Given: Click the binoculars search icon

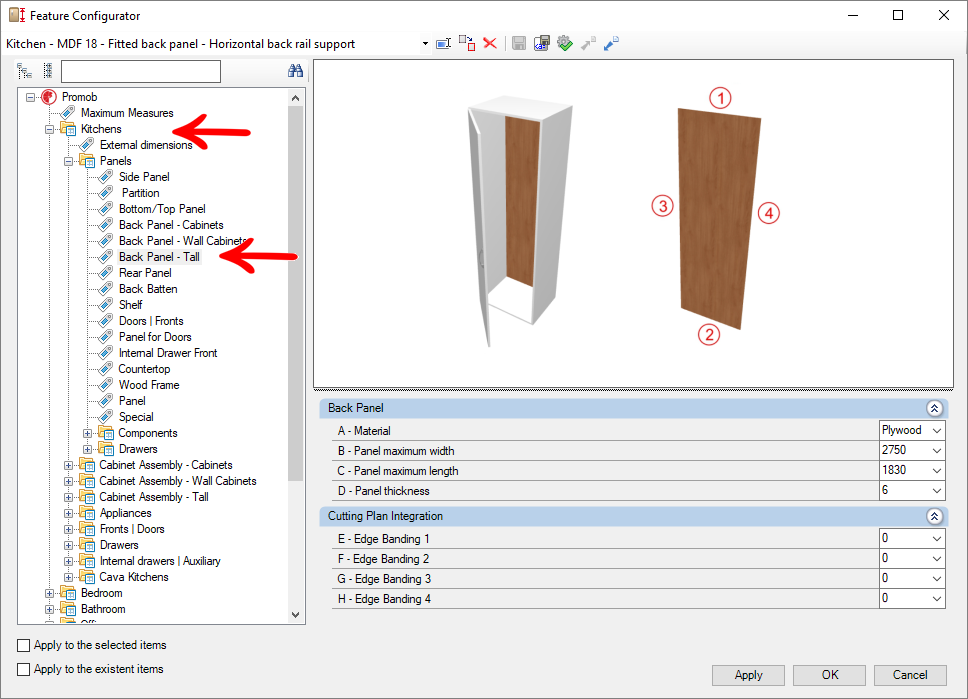Looking at the screenshot, I should [x=295, y=71].
